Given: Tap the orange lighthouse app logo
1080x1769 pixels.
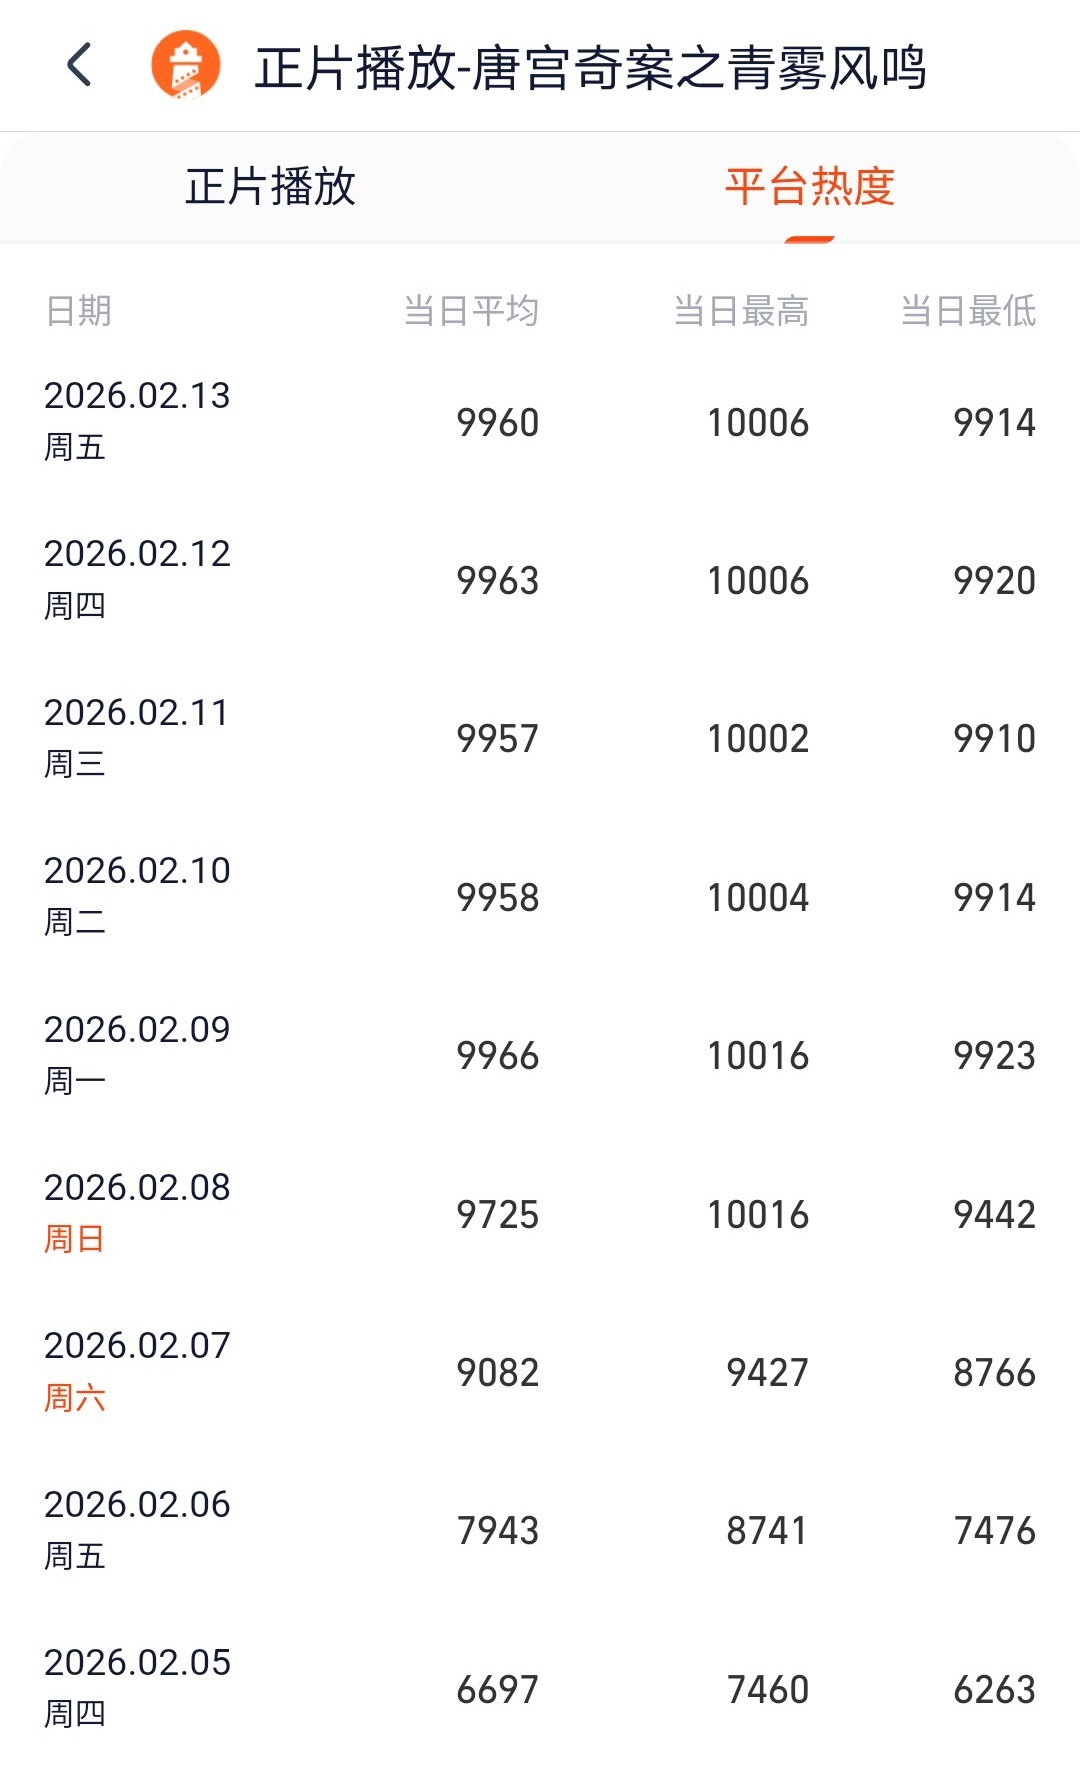Looking at the screenshot, I should click(x=185, y=65).
